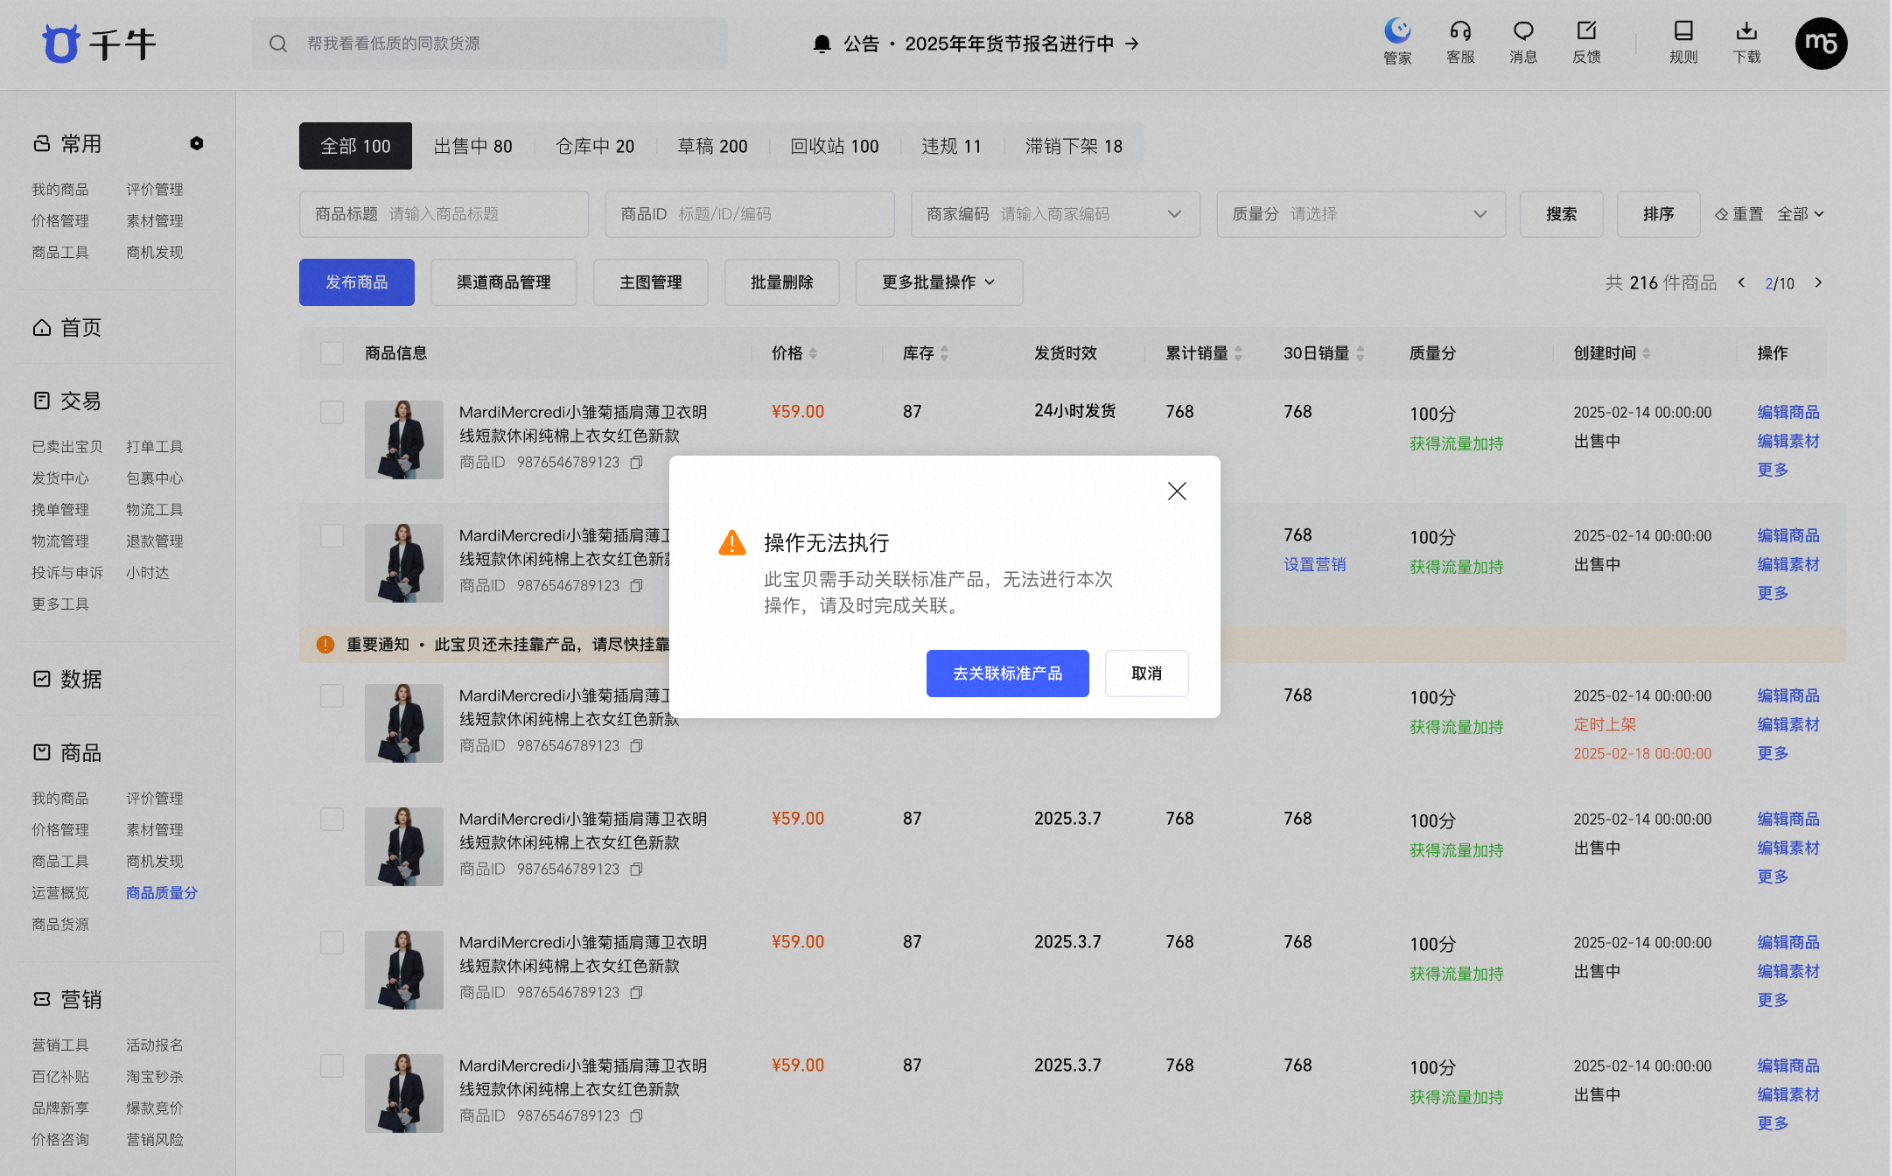Screen dimensions: 1892x1176
Task: Click 搜索 button
Action: (1561, 214)
